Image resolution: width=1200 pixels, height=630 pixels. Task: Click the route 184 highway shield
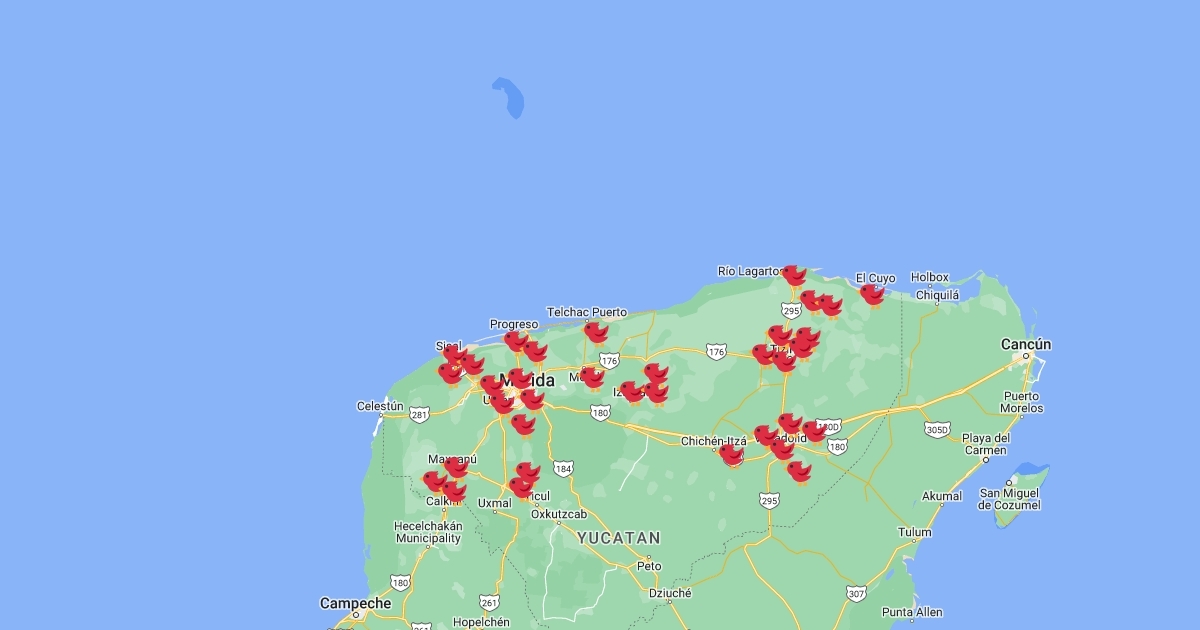pyautogui.click(x=563, y=468)
